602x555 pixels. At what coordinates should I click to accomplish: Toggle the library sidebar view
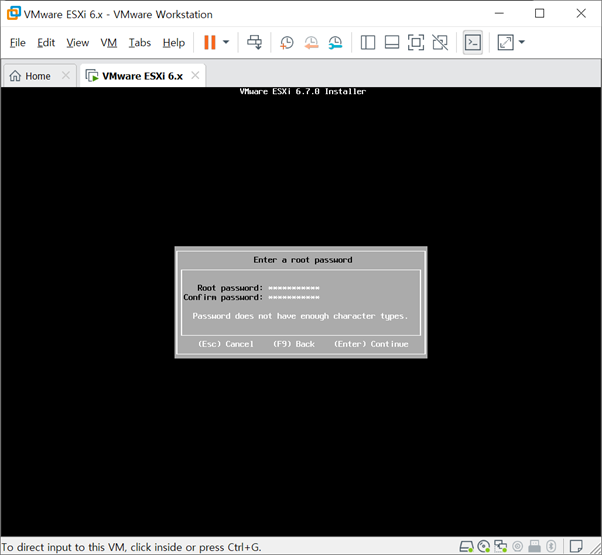click(368, 42)
